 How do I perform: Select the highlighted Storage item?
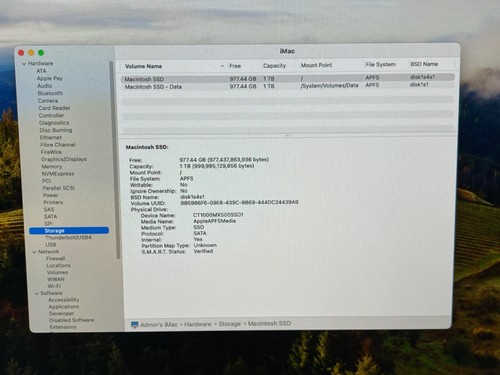pos(69,231)
